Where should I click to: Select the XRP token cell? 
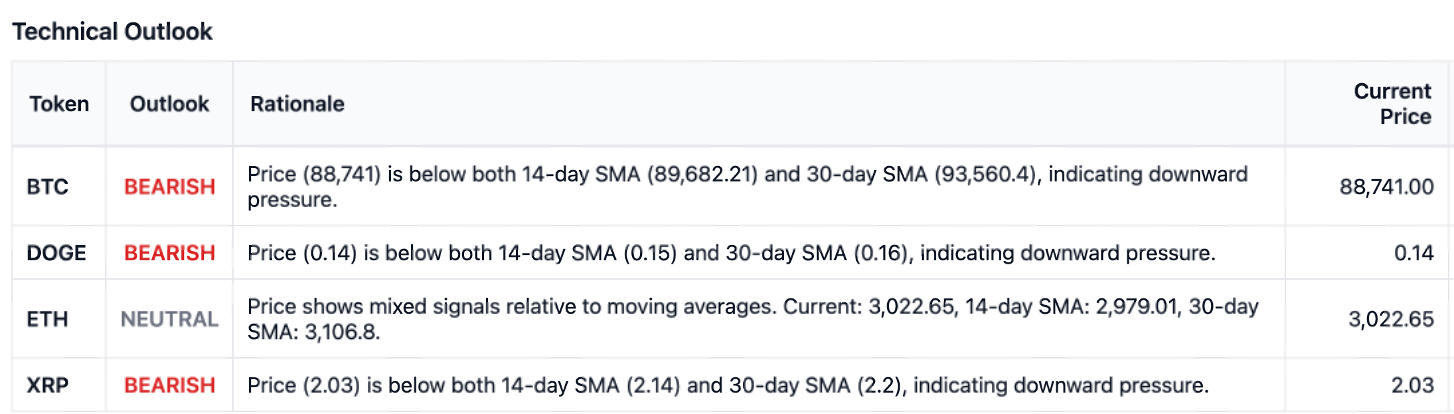tap(48, 385)
